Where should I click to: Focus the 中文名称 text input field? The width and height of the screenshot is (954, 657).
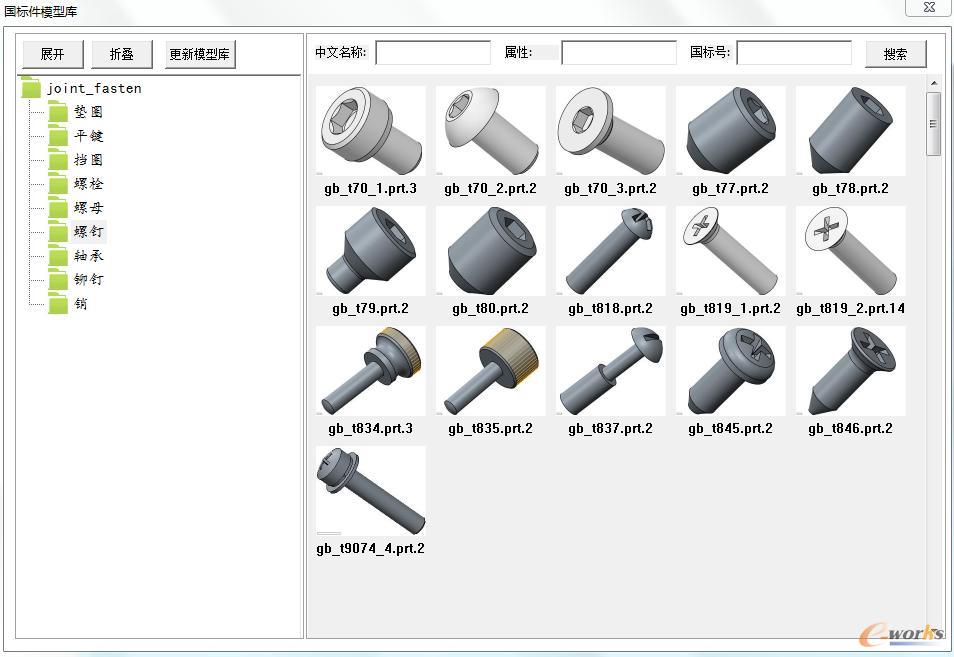click(432, 53)
